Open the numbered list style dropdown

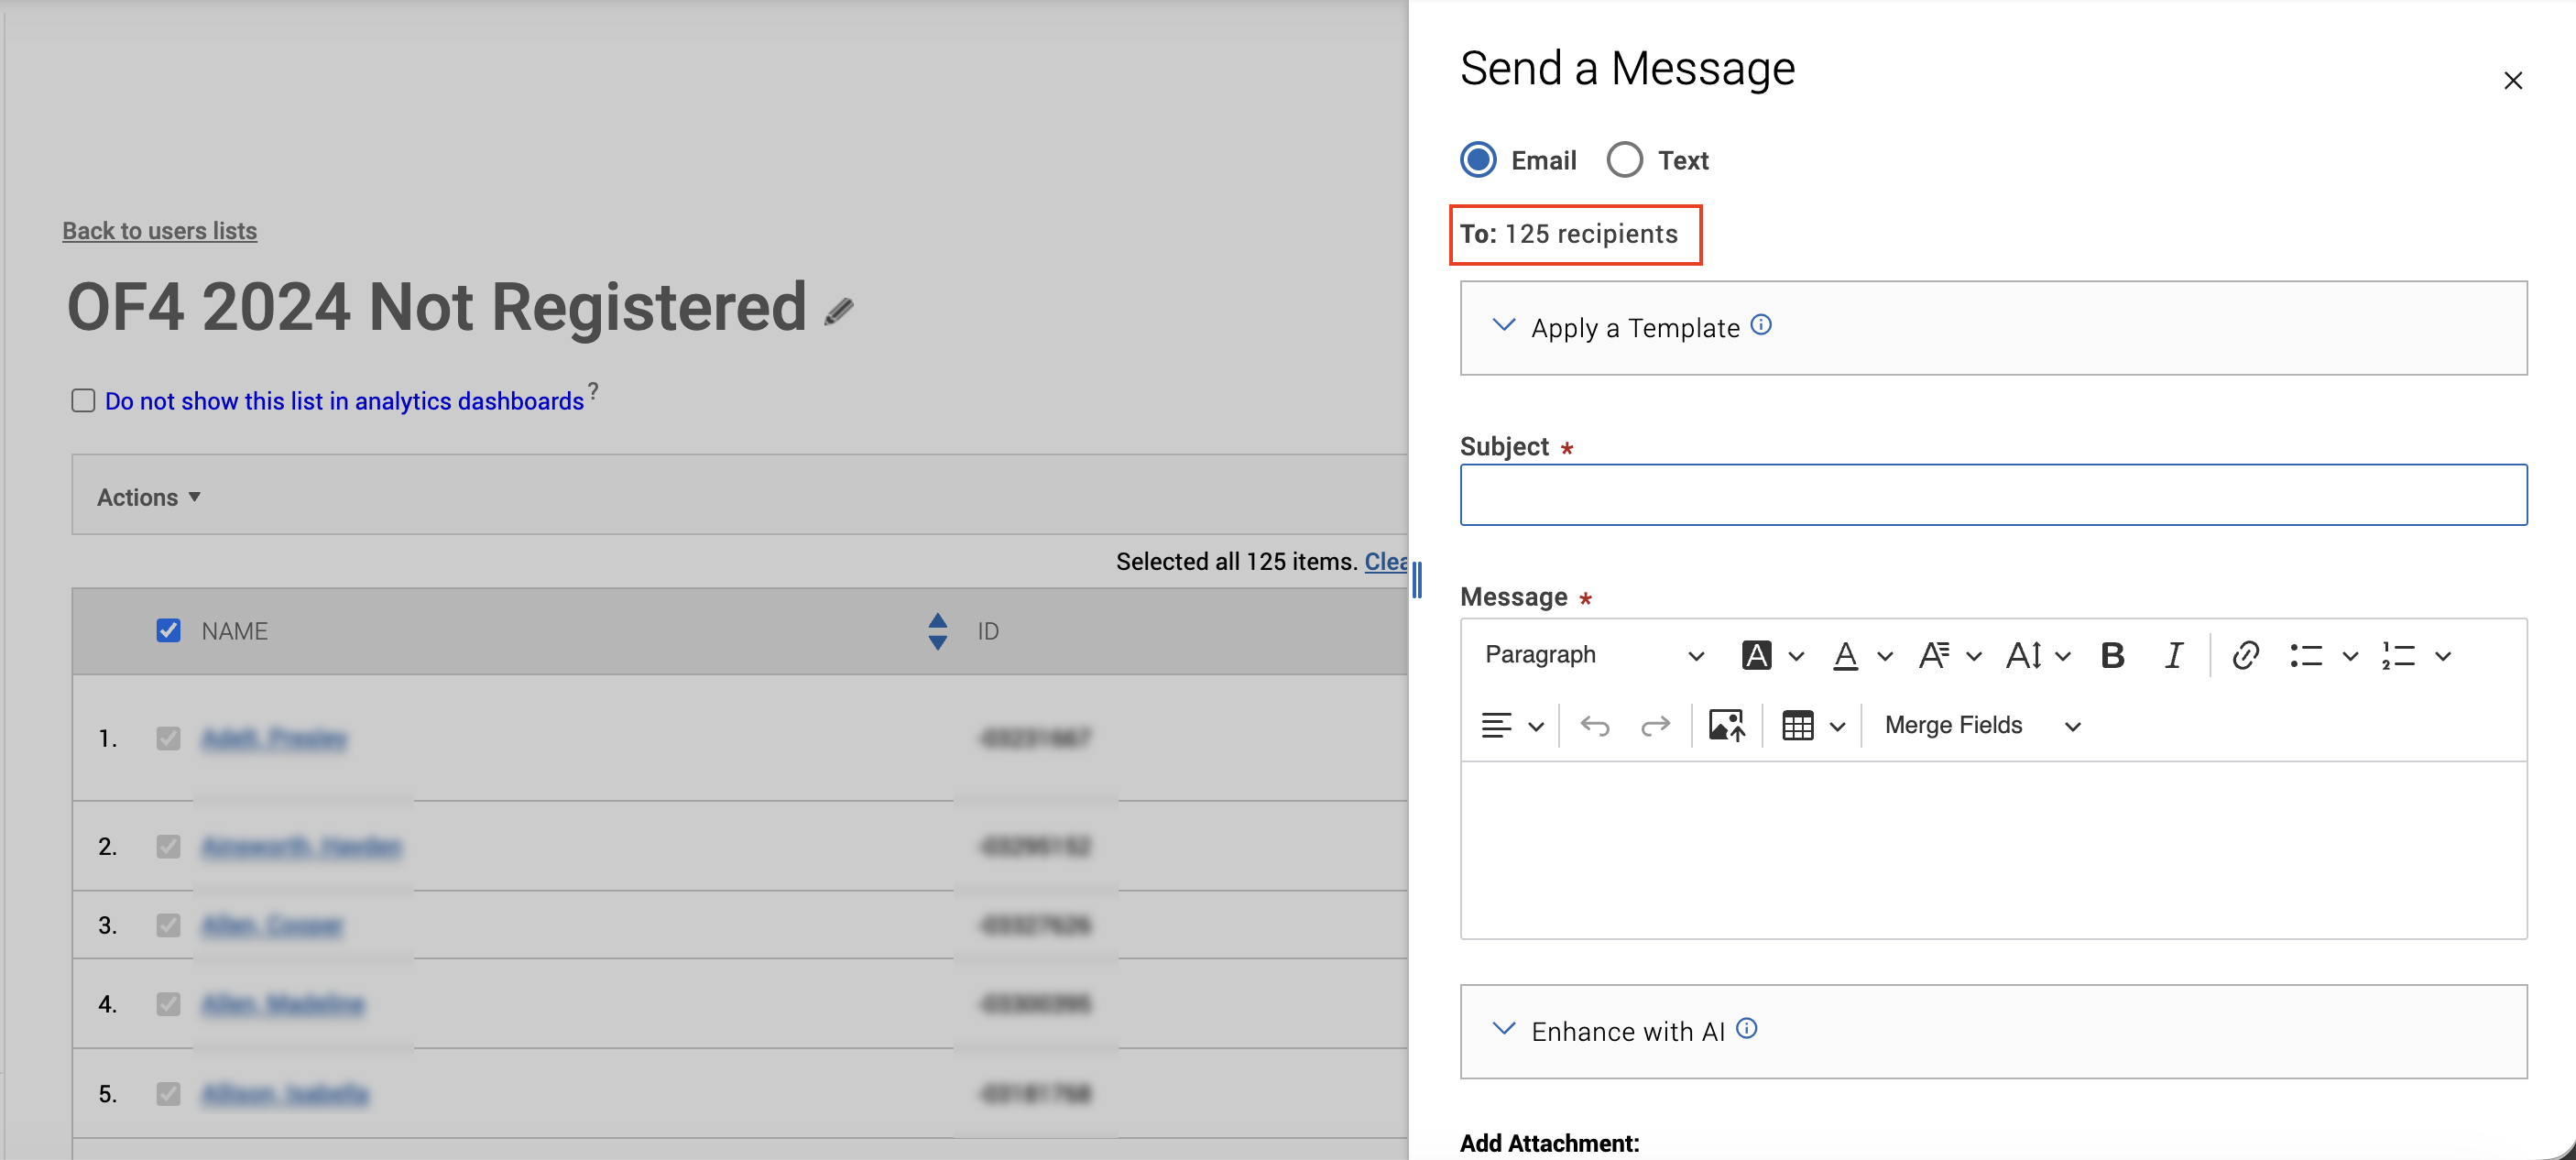pyautogui.click(x=2442, y=657)
